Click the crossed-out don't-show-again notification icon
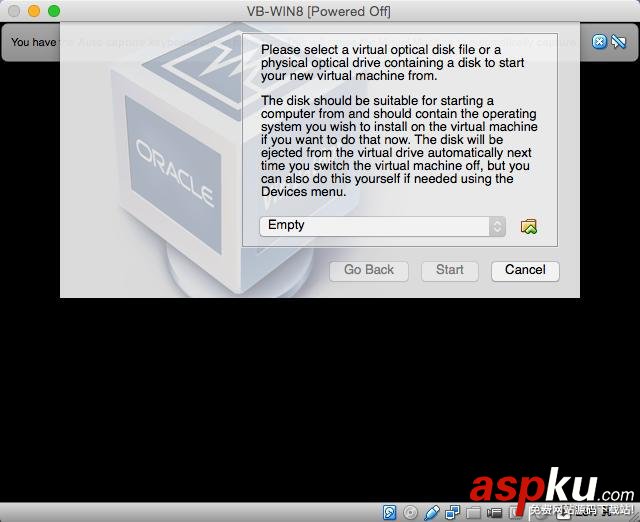Image resolution: width=640 pixels, height=522 pixels. click(x=619, y=42)
